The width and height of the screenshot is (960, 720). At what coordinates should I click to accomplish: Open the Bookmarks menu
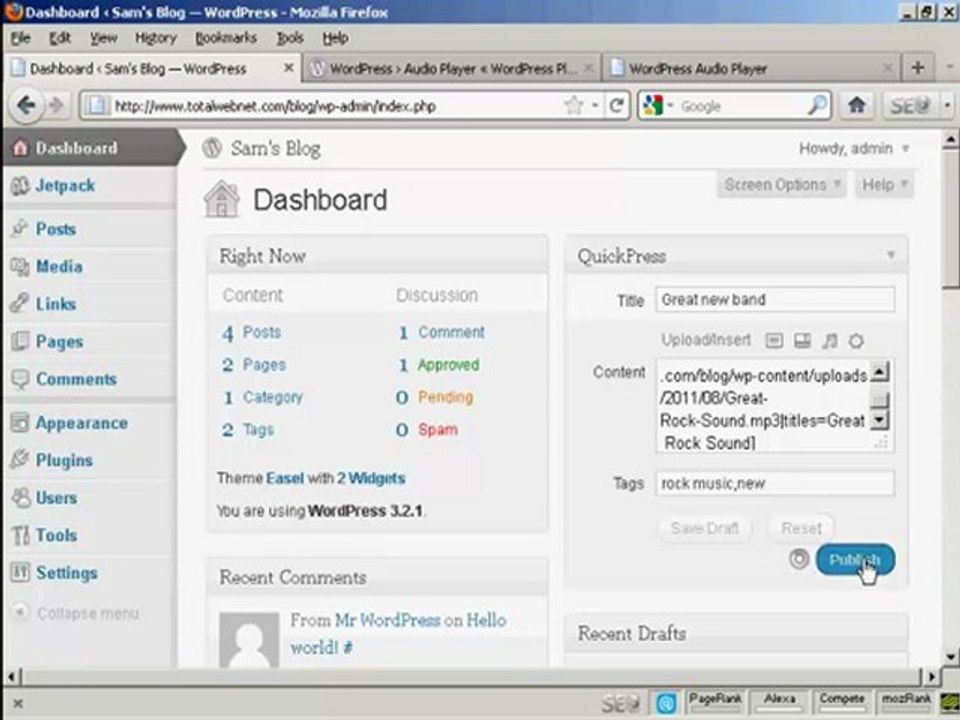coord(226,38)
